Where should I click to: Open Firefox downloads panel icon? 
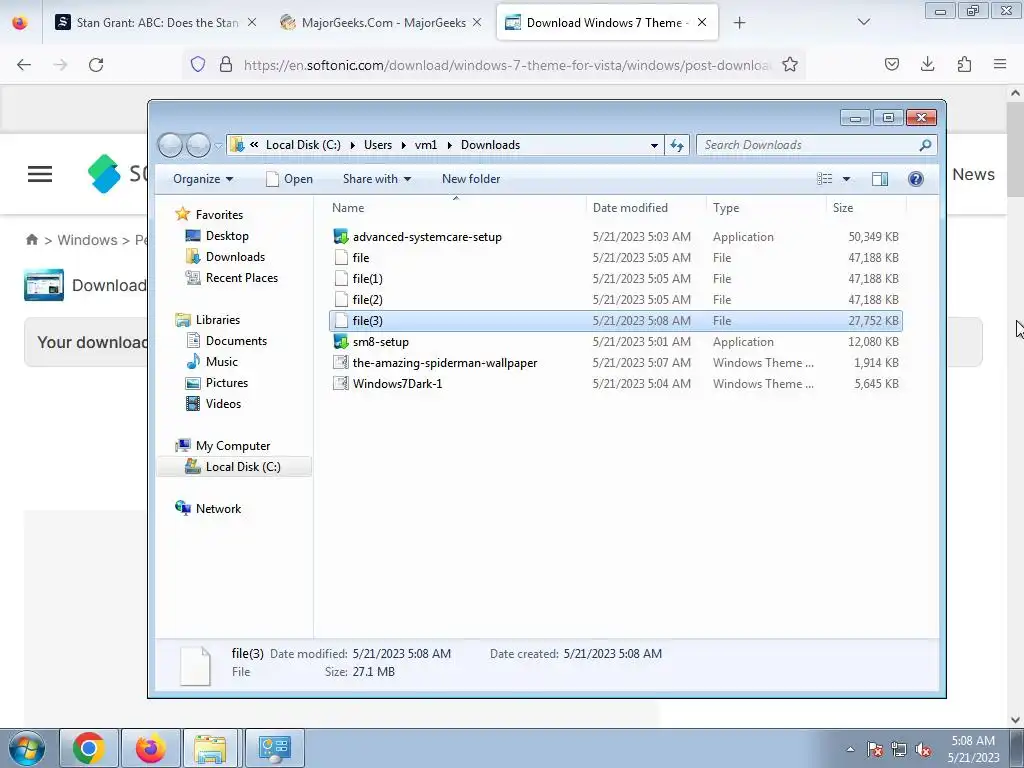pyautogui.click(x=927, y=64)
